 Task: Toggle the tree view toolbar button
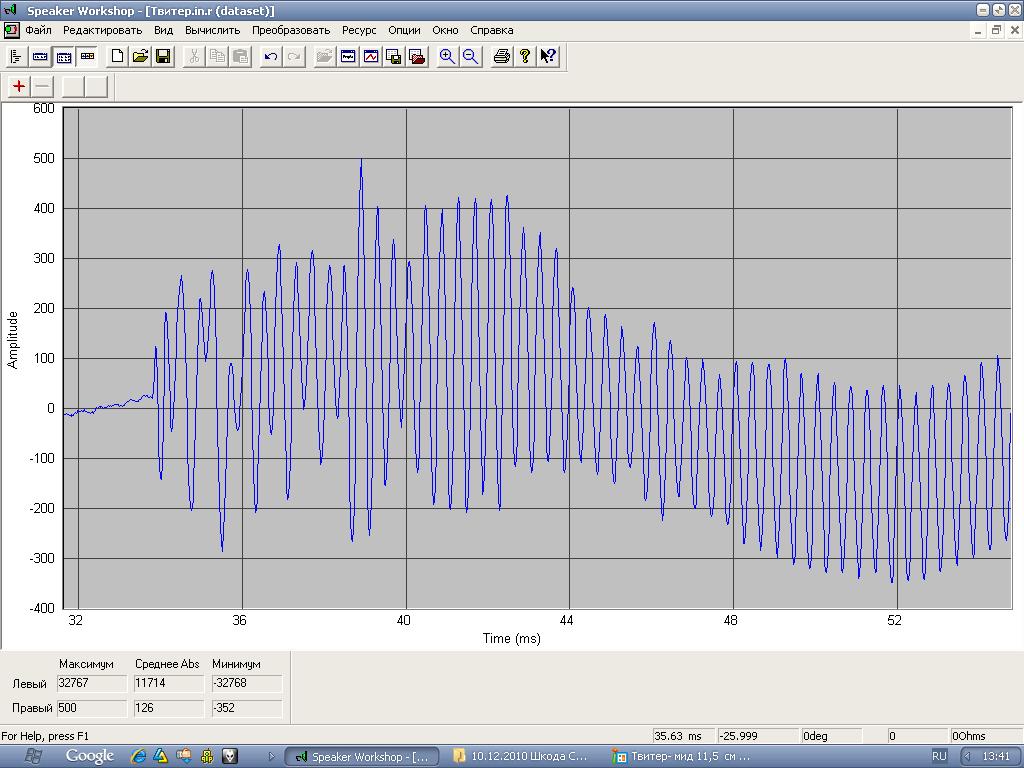(16, 57)
